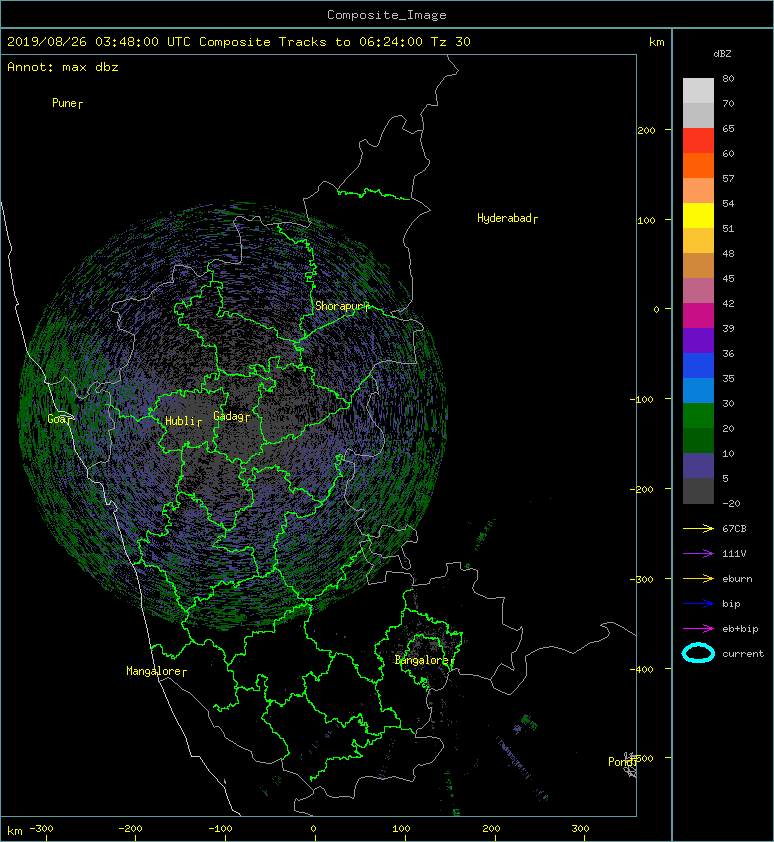Image resolution: width=774 pixels, height=842 pixels.
Task: Click the dBZ heading above the color scale
Action: 722,54
